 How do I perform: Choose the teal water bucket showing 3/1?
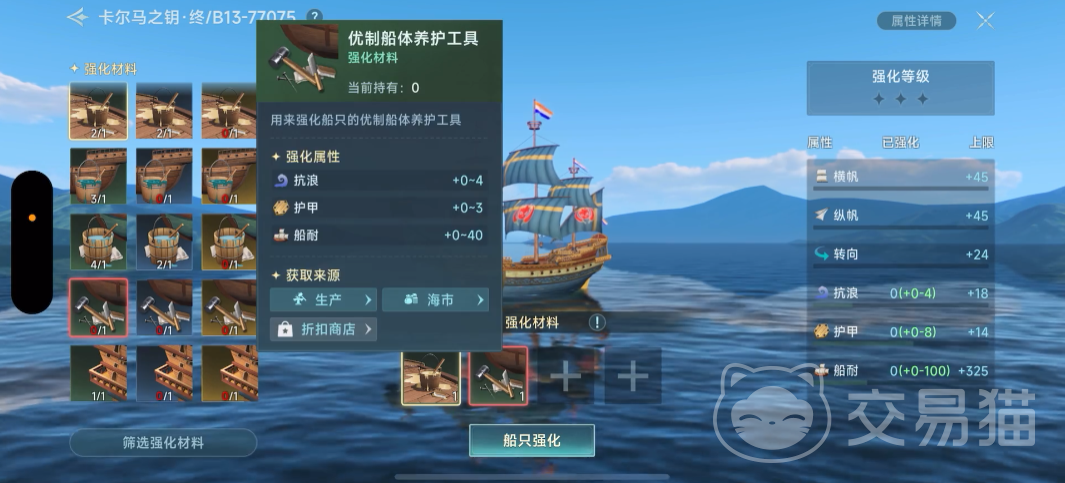[98, 177]
